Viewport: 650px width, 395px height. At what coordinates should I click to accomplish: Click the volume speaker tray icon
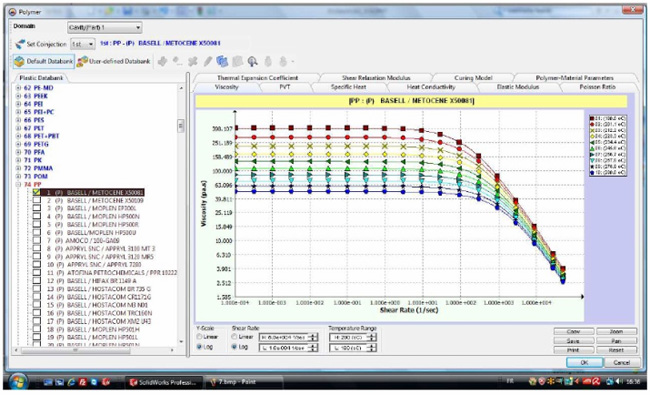619,382
